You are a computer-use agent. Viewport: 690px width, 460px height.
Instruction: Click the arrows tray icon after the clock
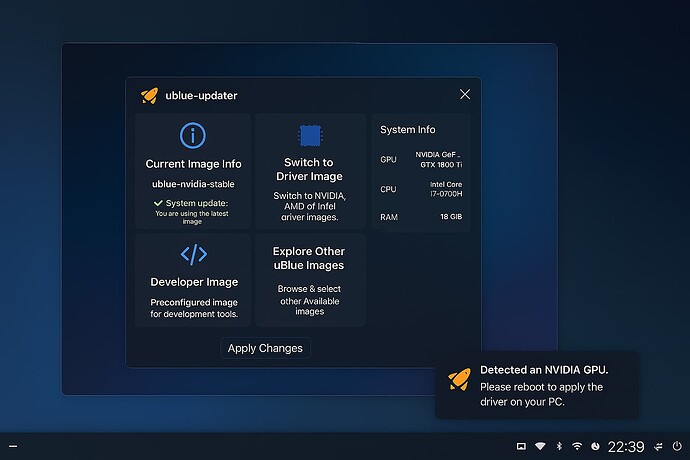658,447
